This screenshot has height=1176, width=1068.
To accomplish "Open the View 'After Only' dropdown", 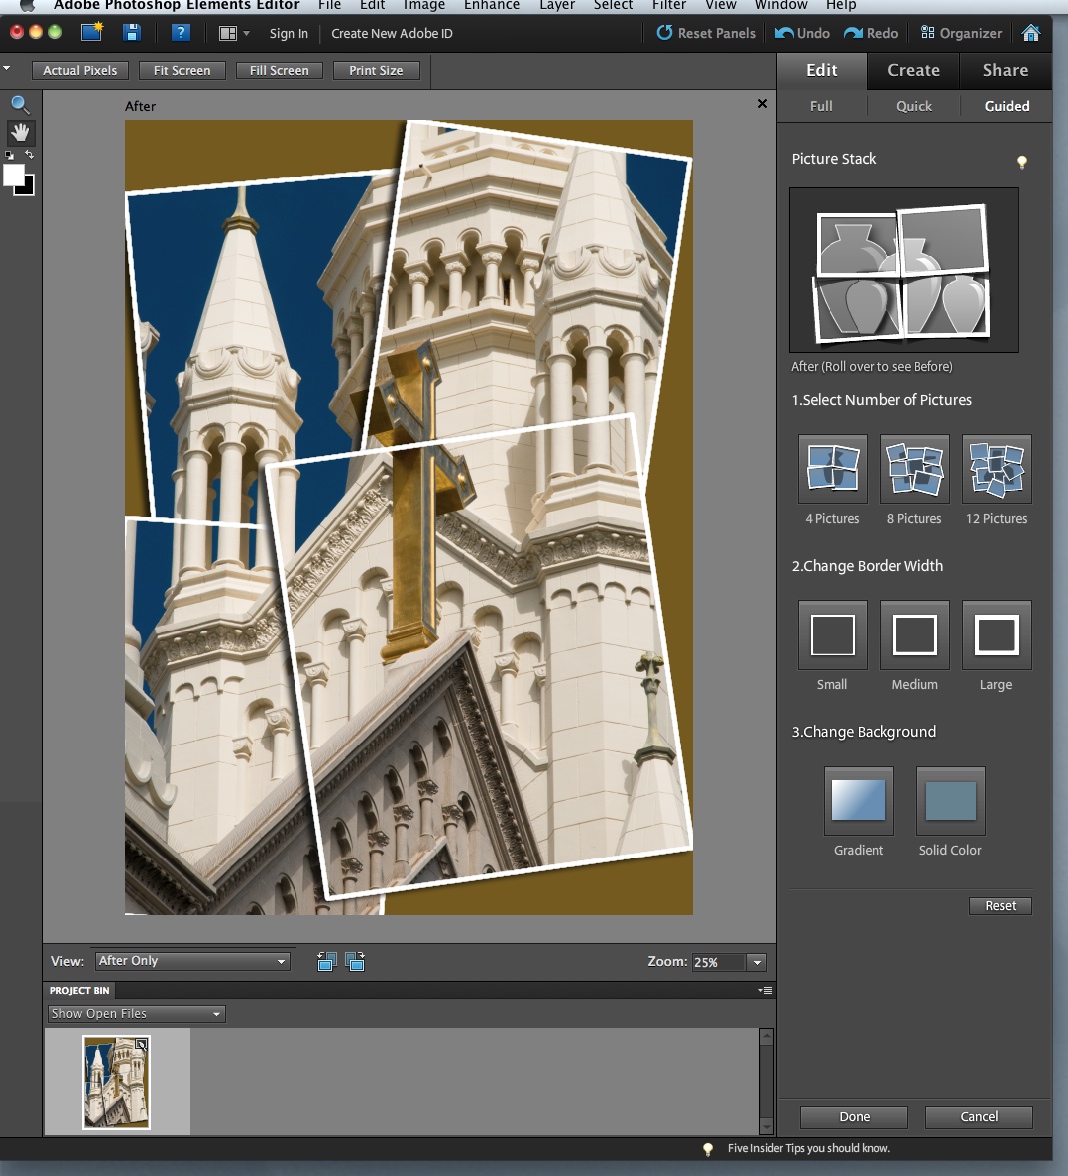I will [x=192, y=961].
